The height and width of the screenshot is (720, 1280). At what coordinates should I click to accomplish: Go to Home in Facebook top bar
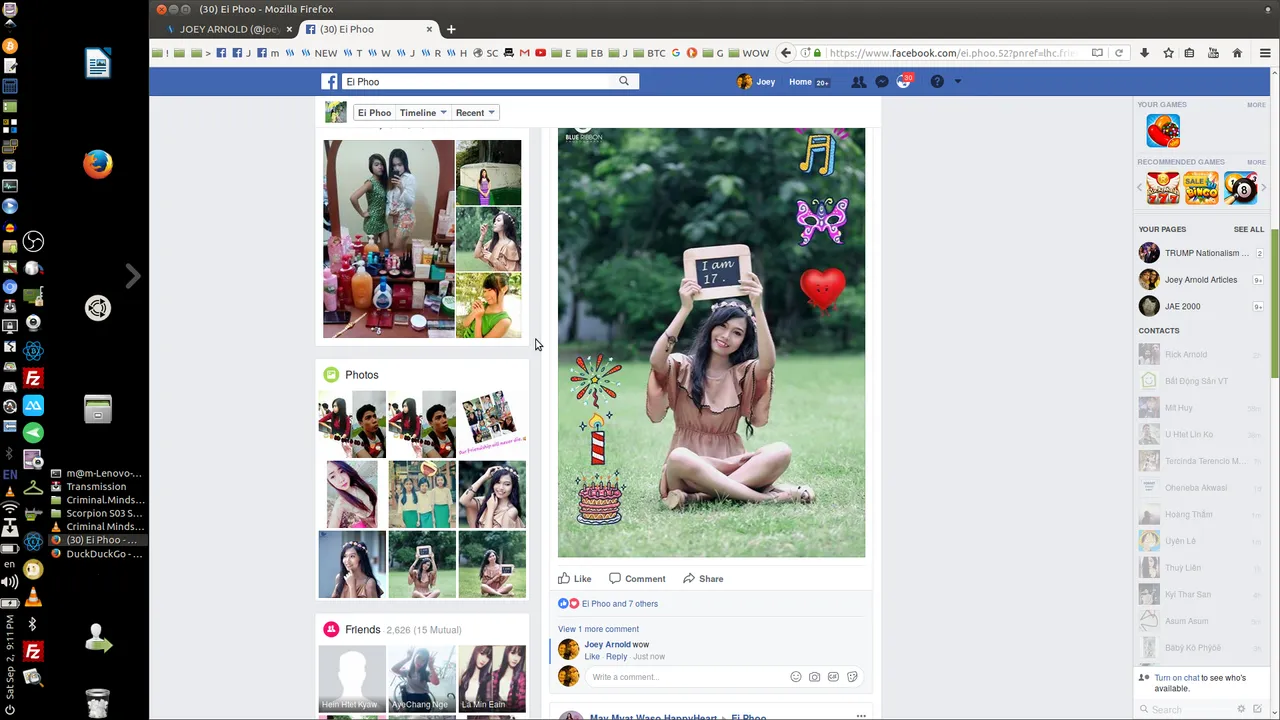(800, 82)
